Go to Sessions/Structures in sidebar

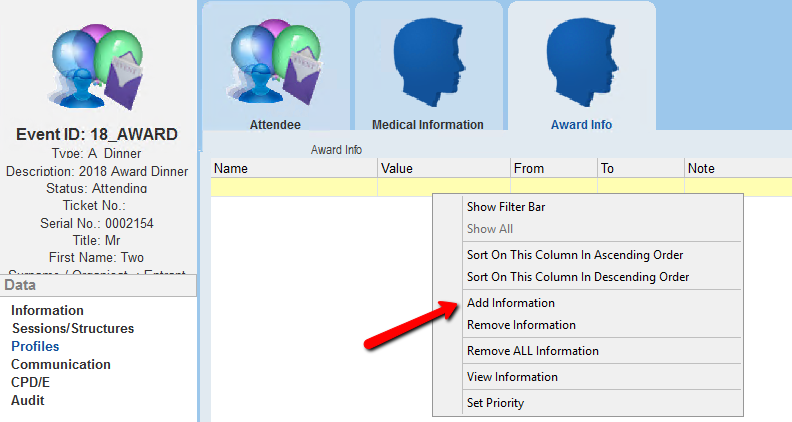(72, 329)
